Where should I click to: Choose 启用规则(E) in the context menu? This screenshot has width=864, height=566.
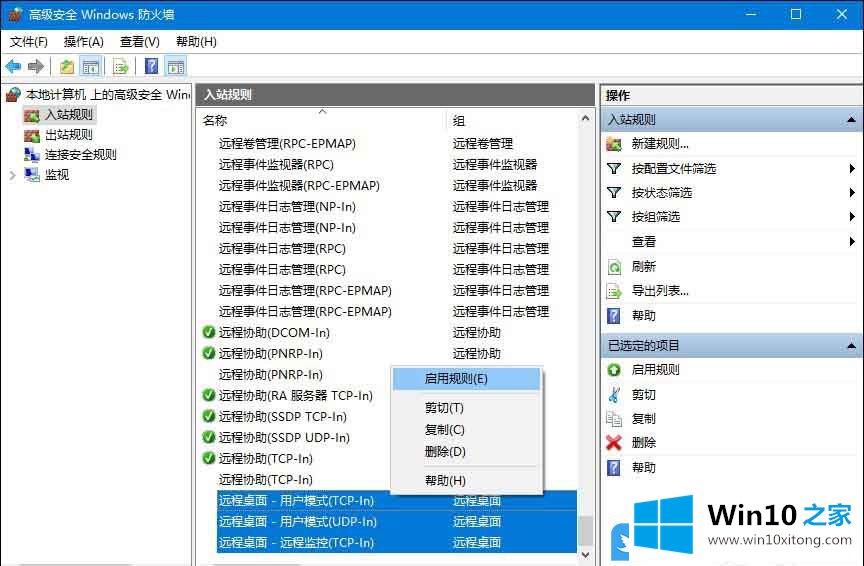(456, 379)
